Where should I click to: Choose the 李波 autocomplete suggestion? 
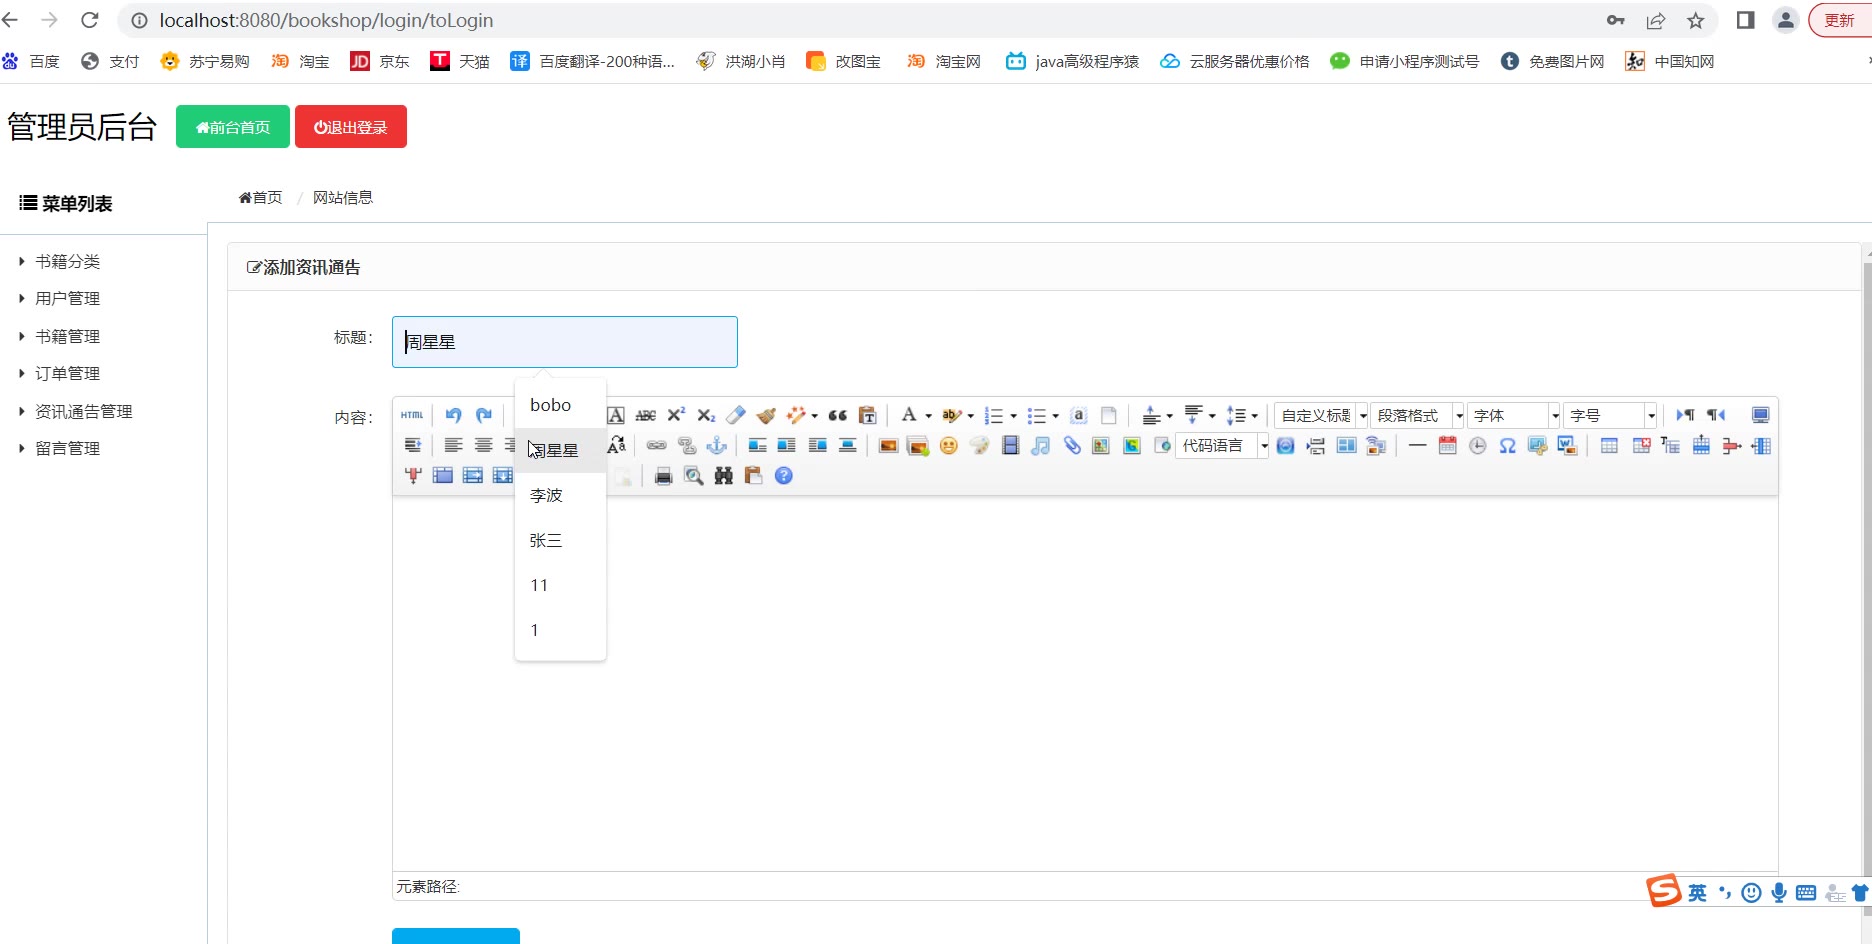point(560,495)
